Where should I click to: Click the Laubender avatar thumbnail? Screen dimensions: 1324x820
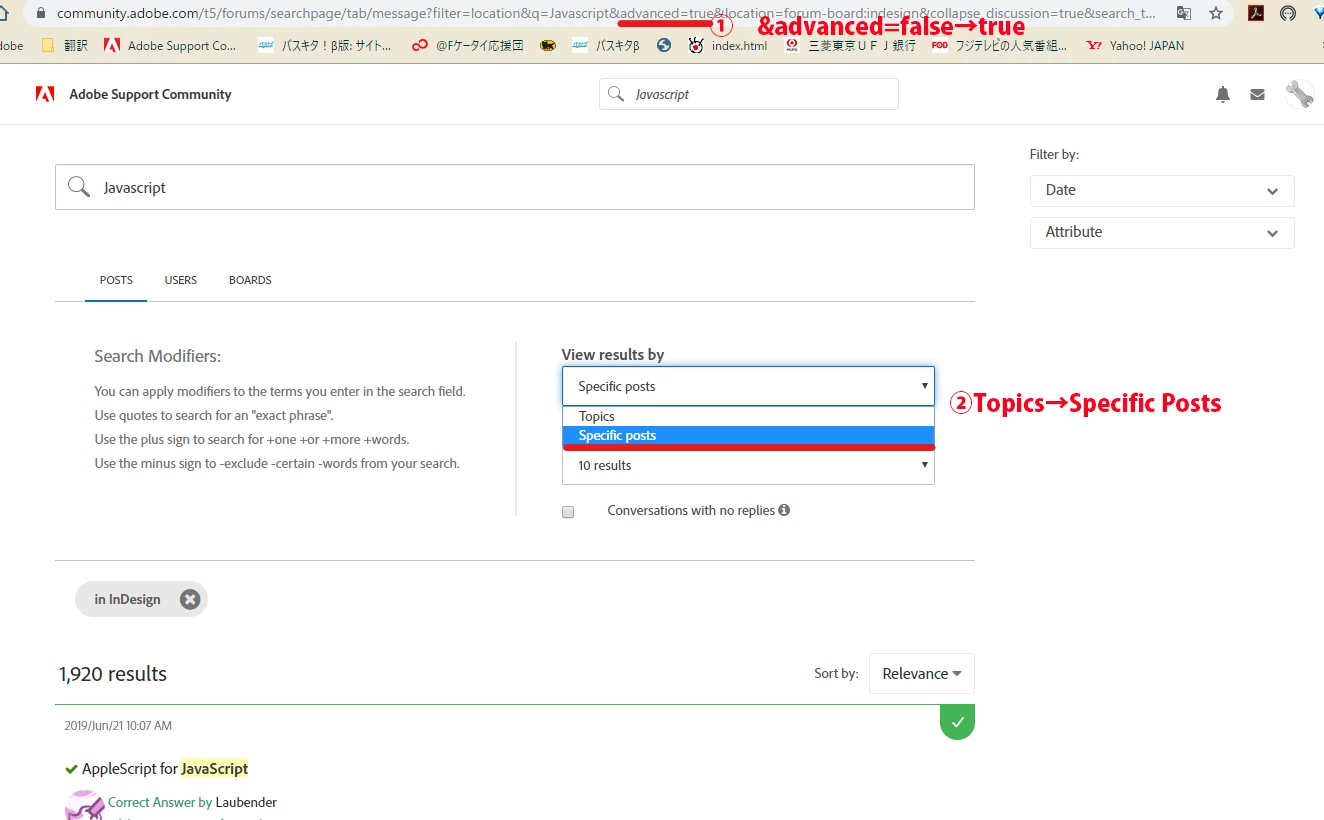84,806
